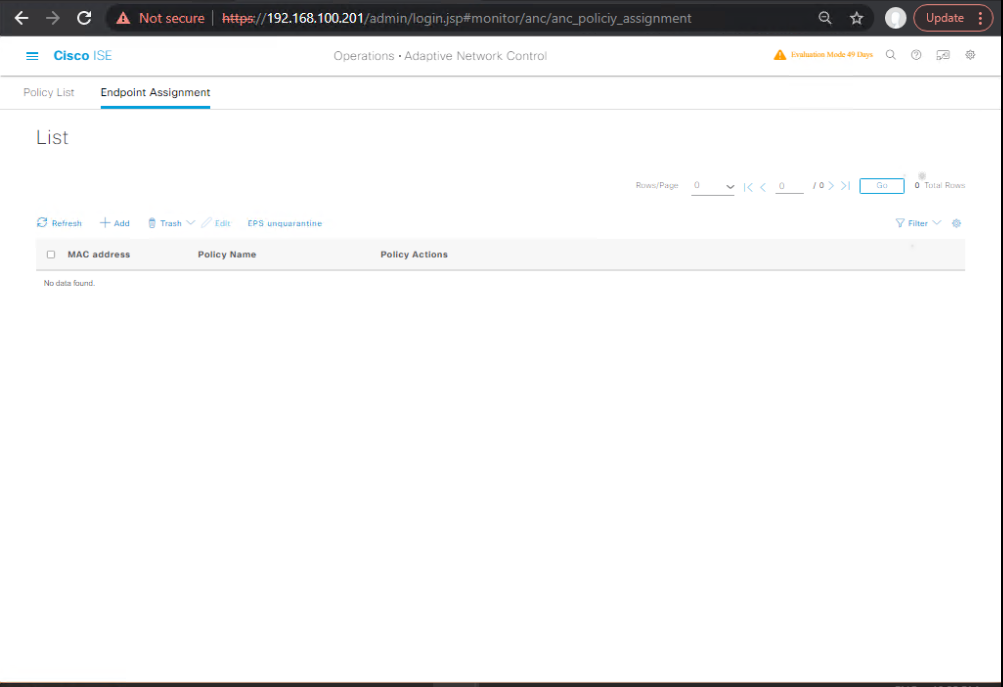Viewport: 1003px width, 687px height.
Task: Select the browser address bar URL
Action: pyautogui.click(x=456, y=18)
